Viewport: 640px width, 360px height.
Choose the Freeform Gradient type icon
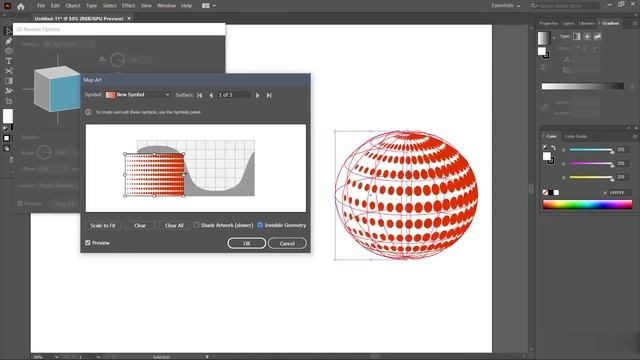tap(597, 36)
